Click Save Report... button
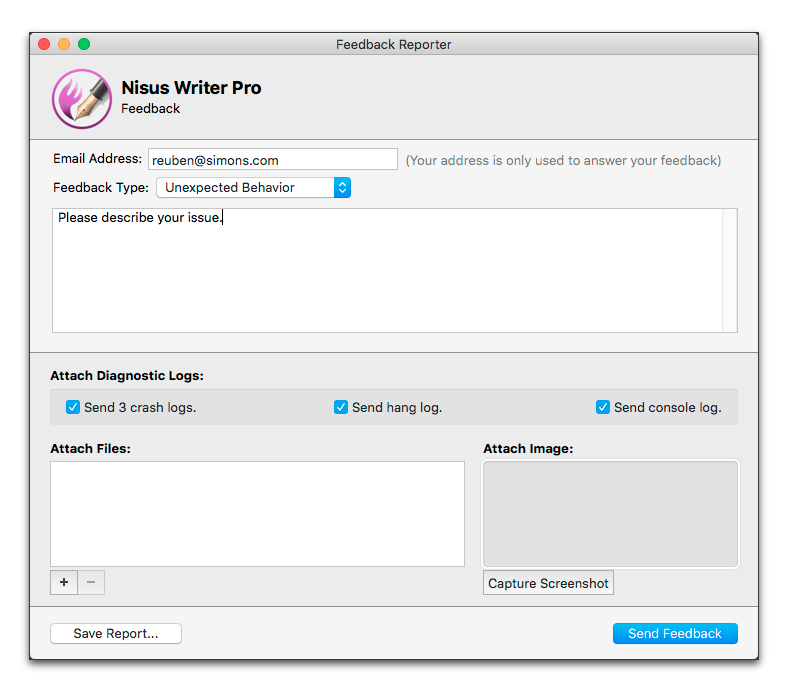The image size is (789, 692). pyautogui.click(x=116, y=633)
